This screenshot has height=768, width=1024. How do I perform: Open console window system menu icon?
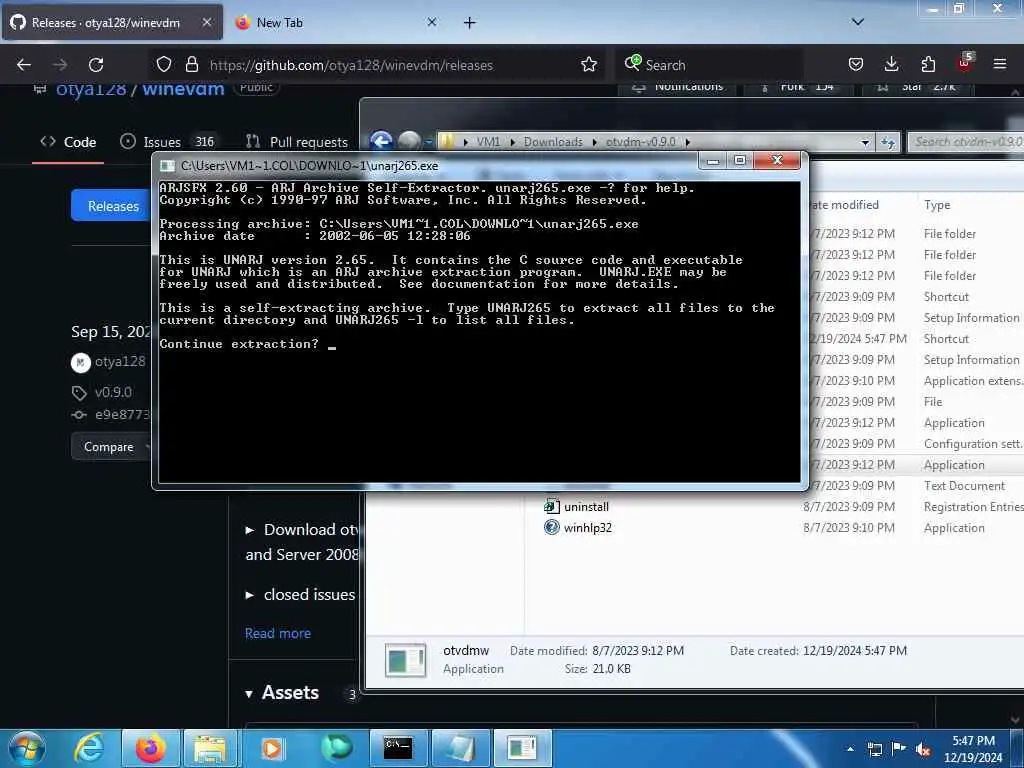[x=168, y=166]
